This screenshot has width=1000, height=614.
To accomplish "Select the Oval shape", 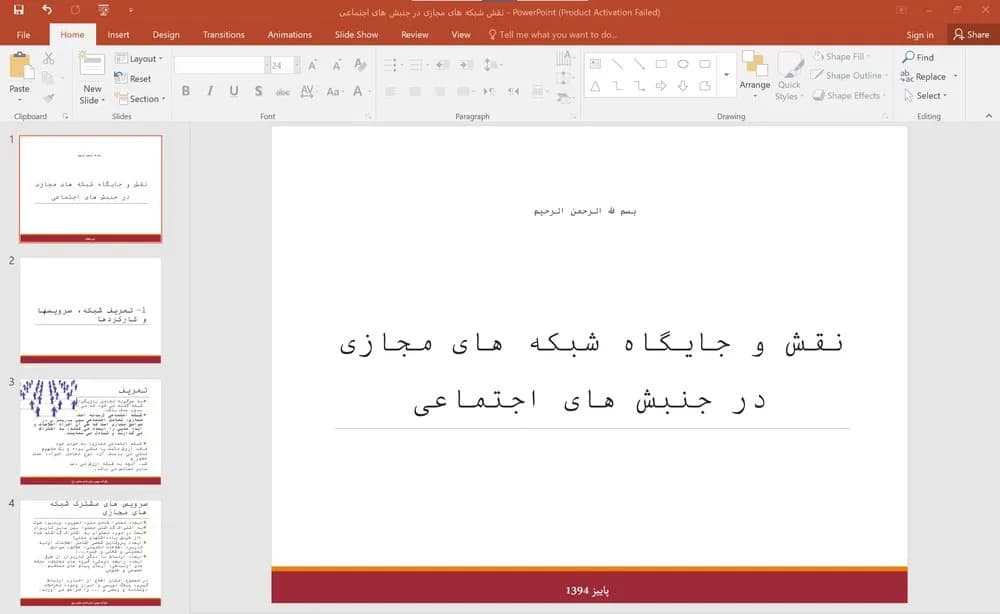I will [683, 64].
